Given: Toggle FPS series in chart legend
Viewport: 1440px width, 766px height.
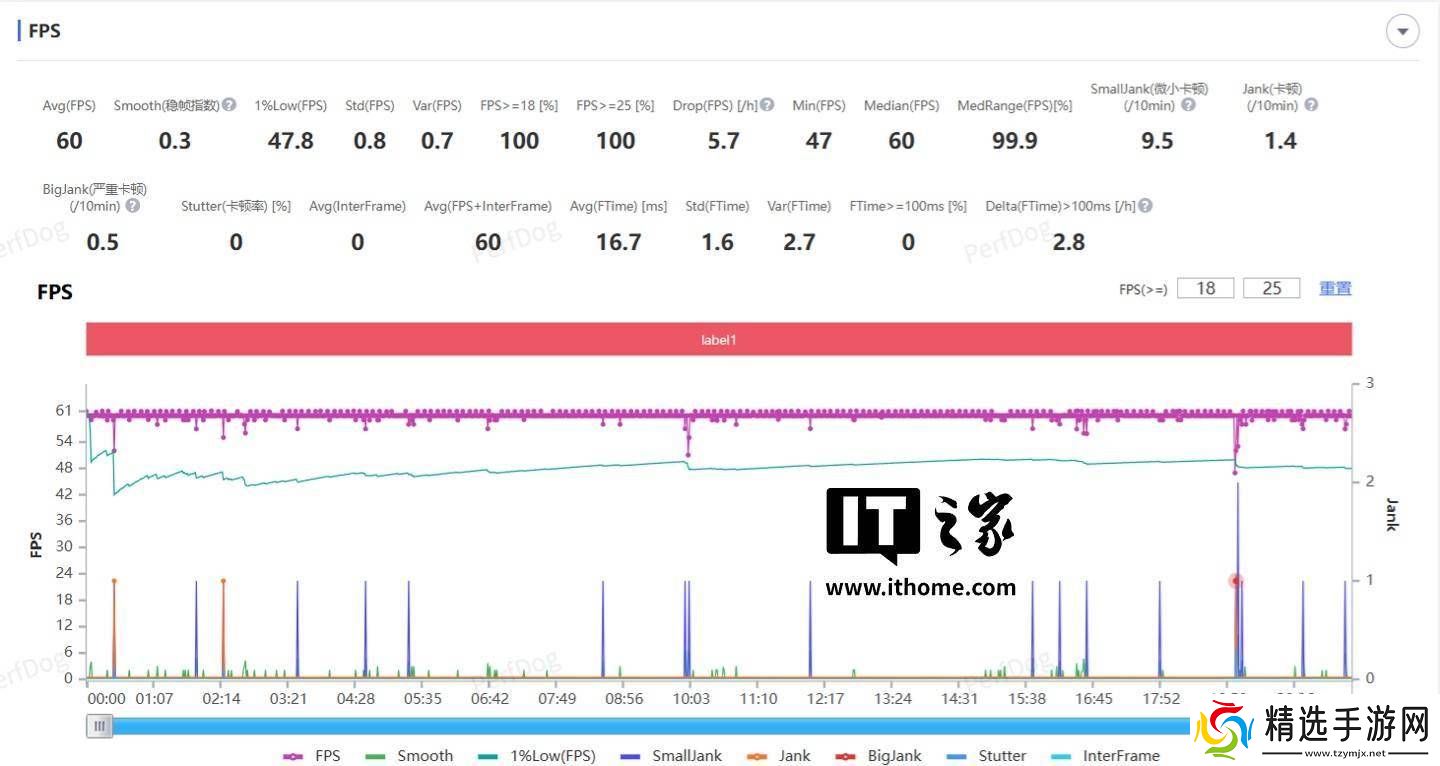Looking at the screenshot, I should point(313,756).
